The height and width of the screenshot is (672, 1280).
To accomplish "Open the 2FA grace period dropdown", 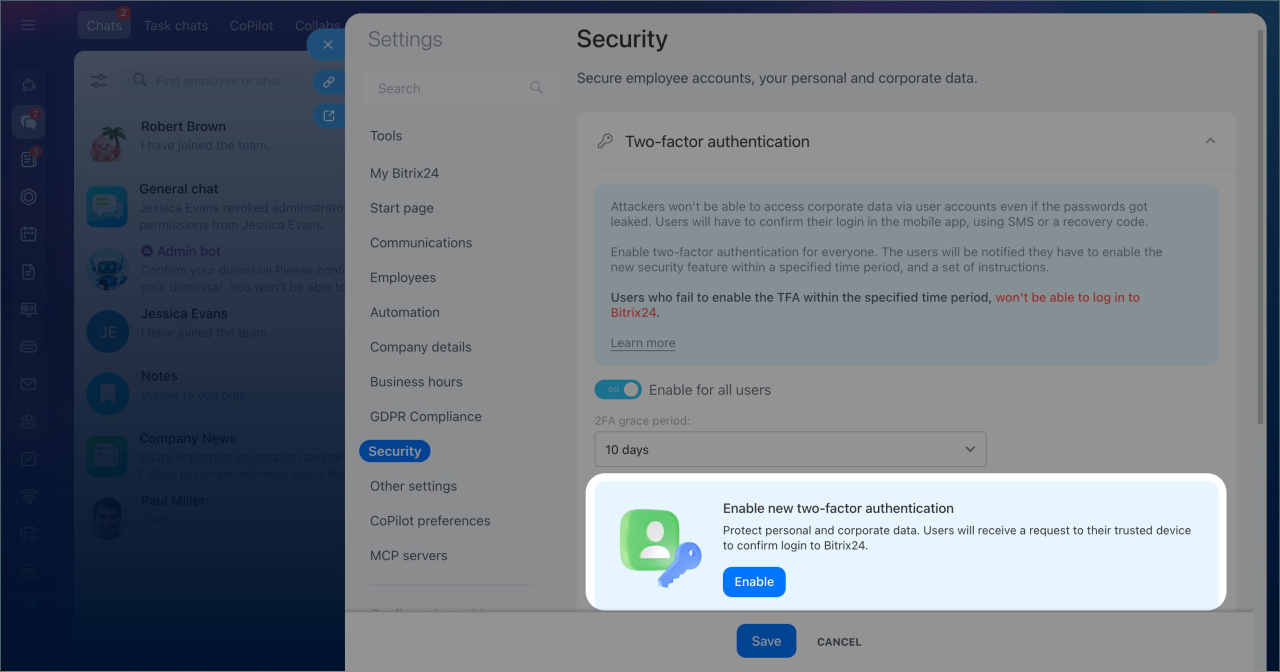I will click(x=790, y=450).
